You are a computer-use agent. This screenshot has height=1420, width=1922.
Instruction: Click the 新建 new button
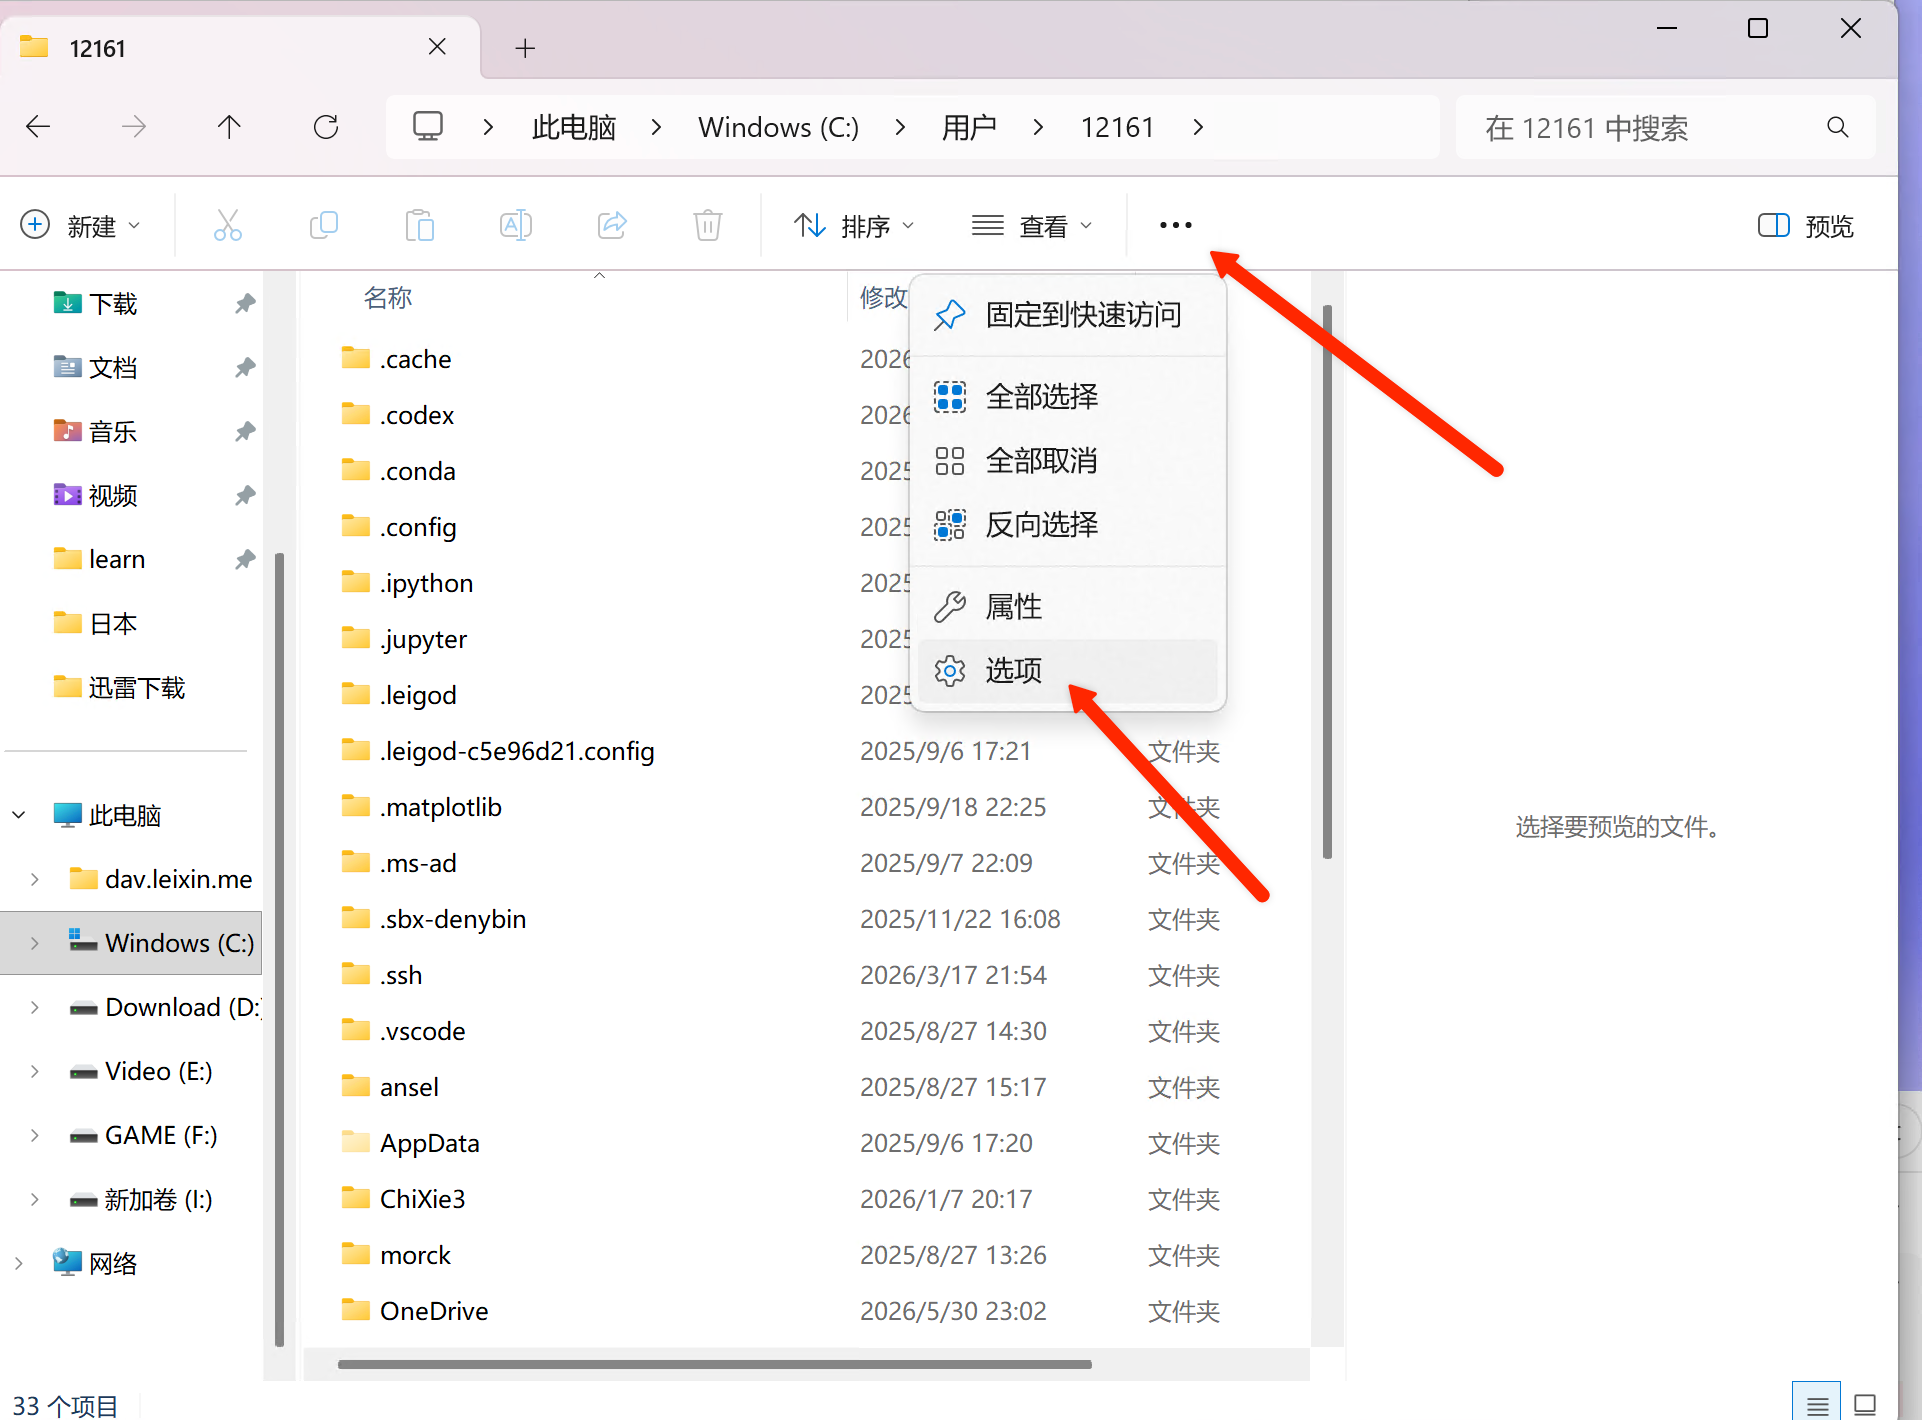tap(80, 226)
